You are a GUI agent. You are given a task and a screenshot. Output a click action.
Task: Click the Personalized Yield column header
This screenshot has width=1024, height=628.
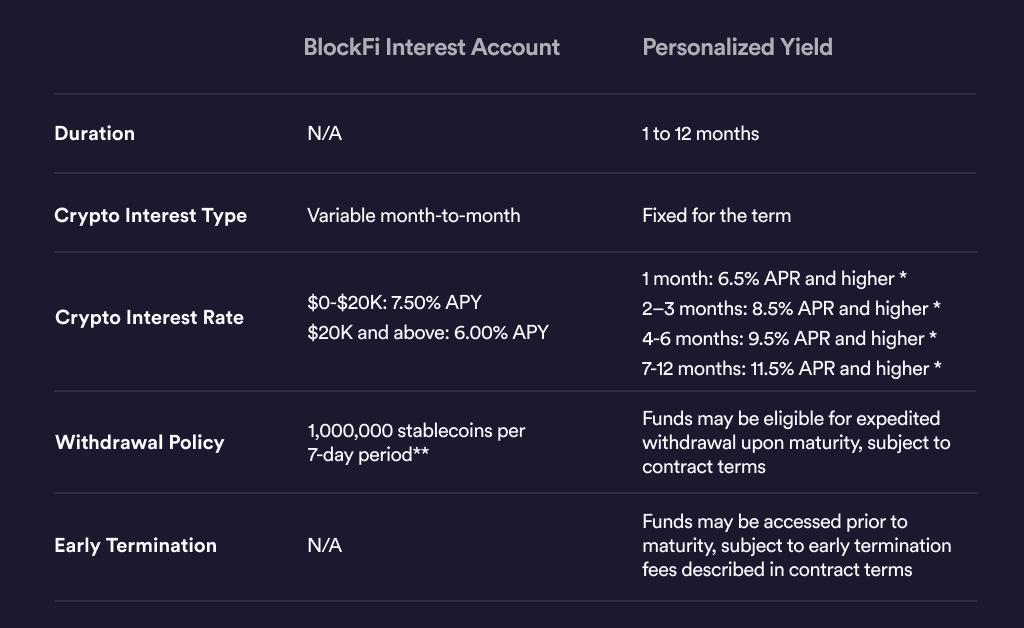point(737,47)
